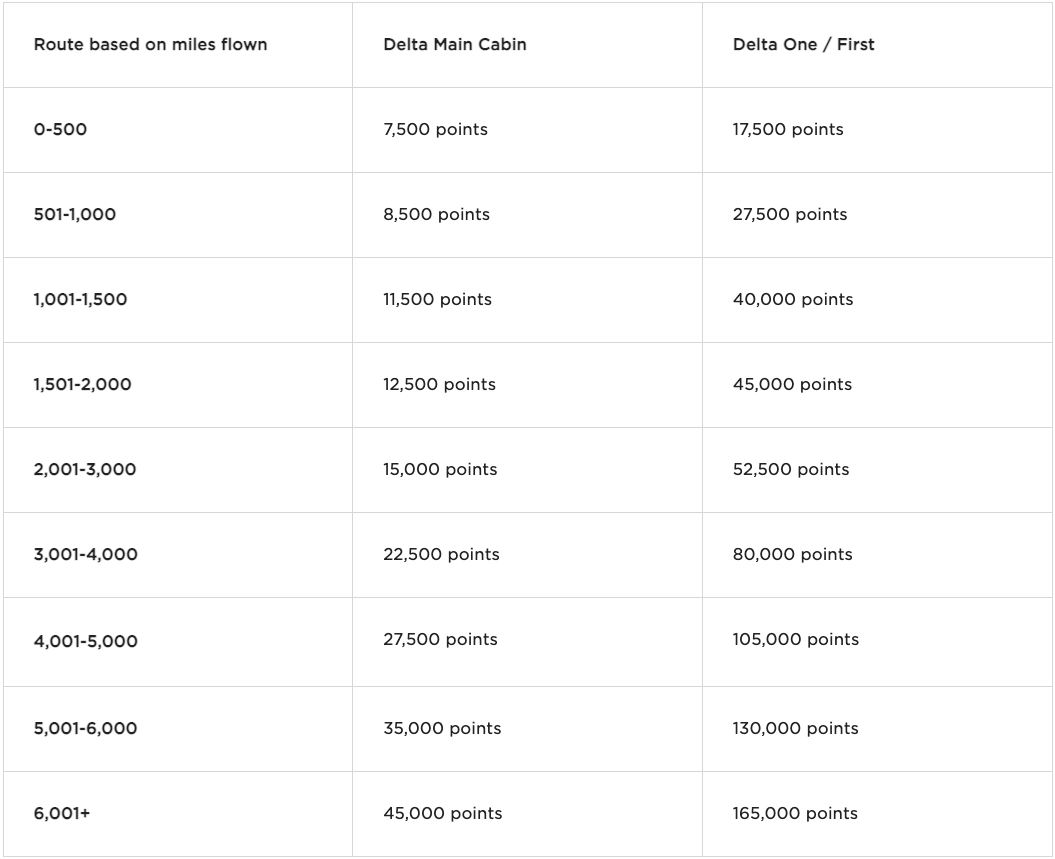Select the 52,500 points cell
Image resolution: width=1055 pixels, height=859 pixels.
(x=790, y=469)
